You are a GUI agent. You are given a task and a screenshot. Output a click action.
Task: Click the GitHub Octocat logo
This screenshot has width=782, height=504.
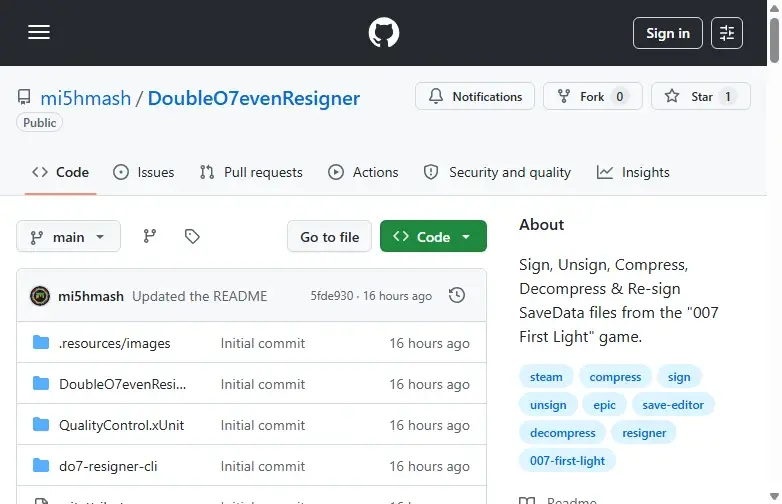384,32
